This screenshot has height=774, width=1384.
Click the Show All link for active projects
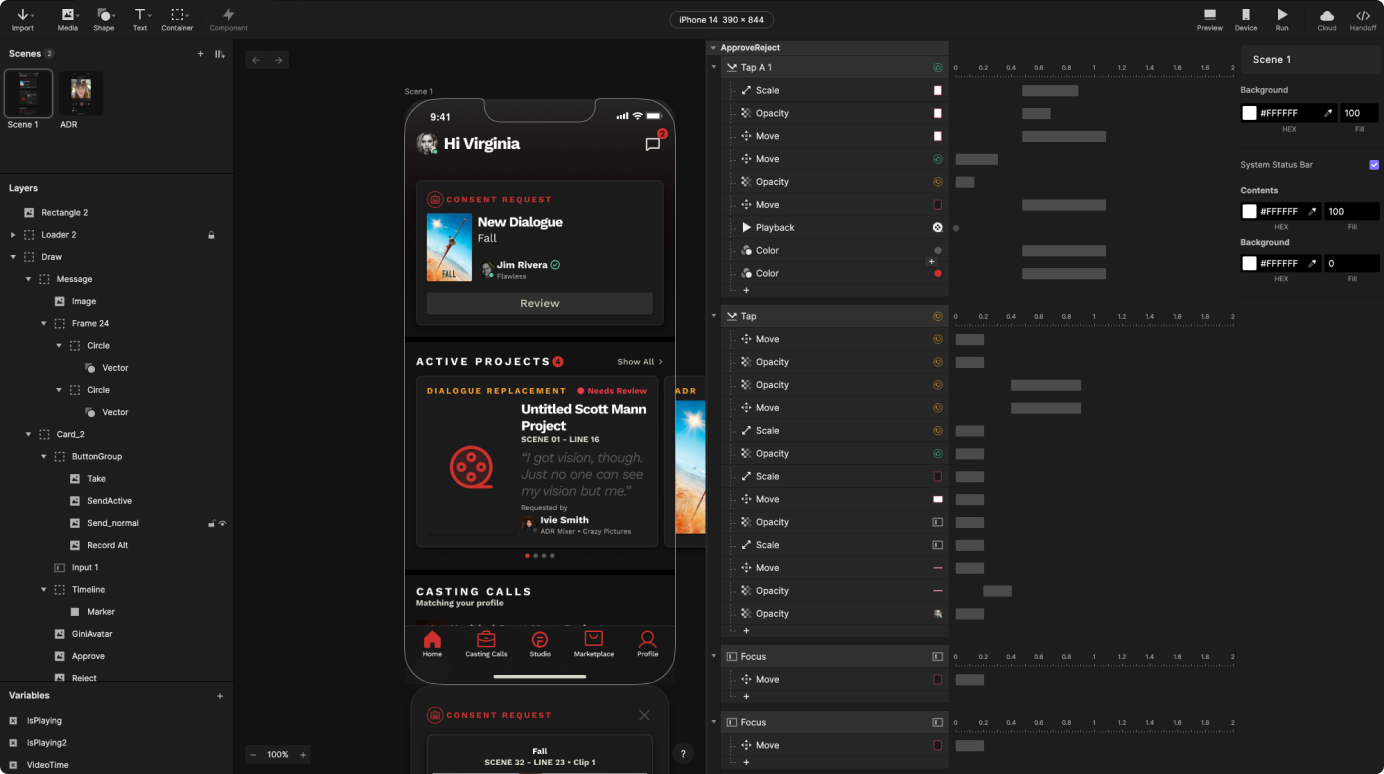pos(639,362)
